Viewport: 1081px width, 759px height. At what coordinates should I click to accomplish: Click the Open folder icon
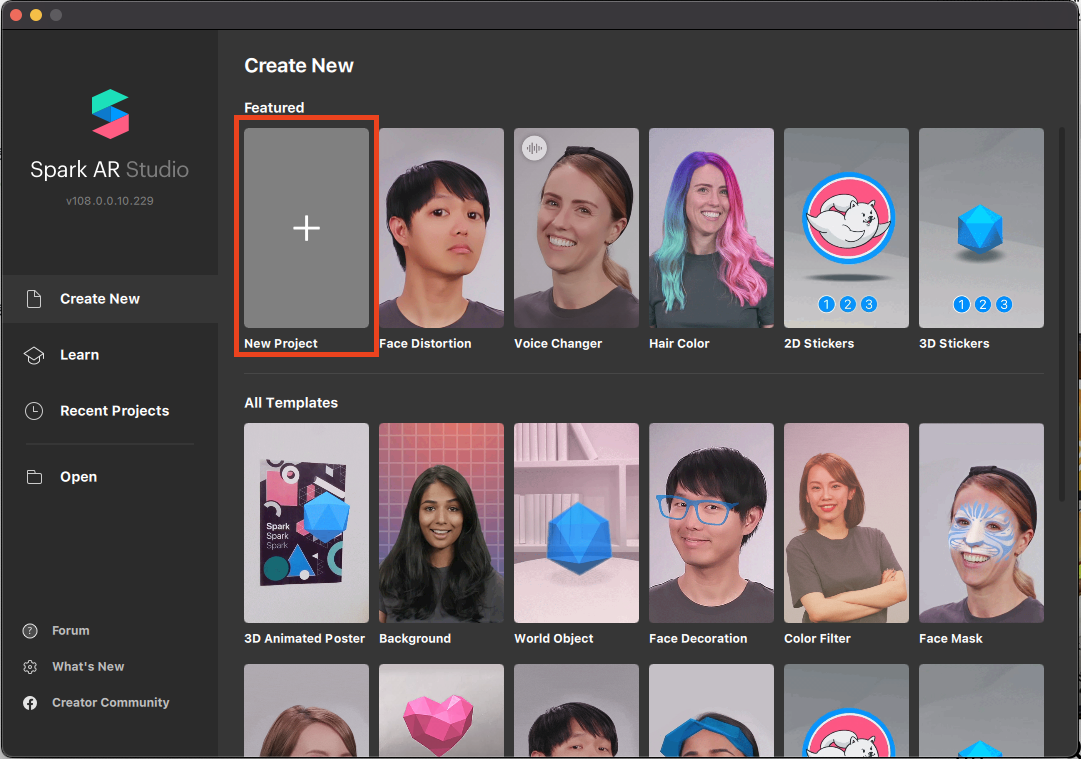pos(34,477)
